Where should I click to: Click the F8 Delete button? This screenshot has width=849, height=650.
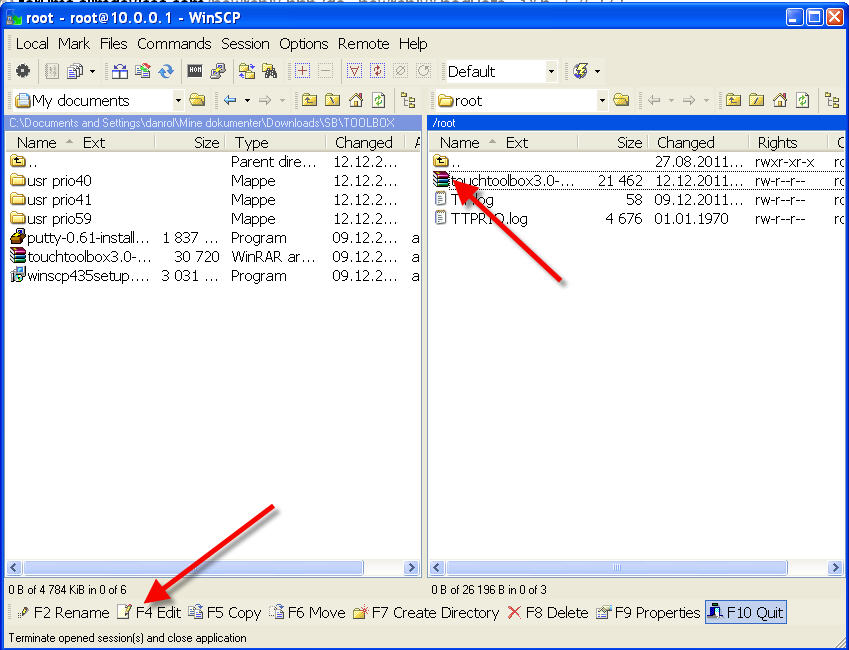[548, 613]
